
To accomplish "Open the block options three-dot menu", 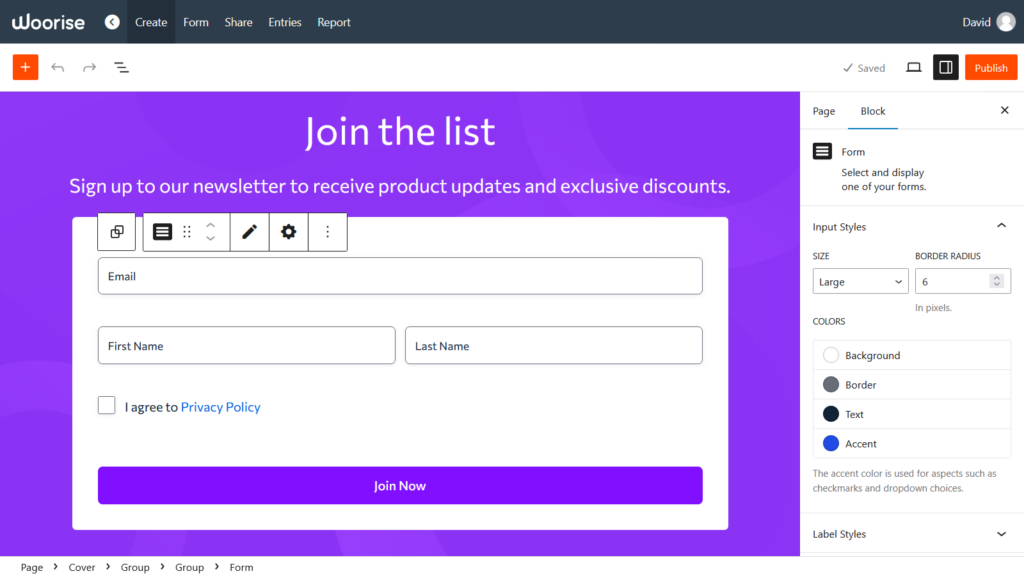I will (x=327, y=231).
